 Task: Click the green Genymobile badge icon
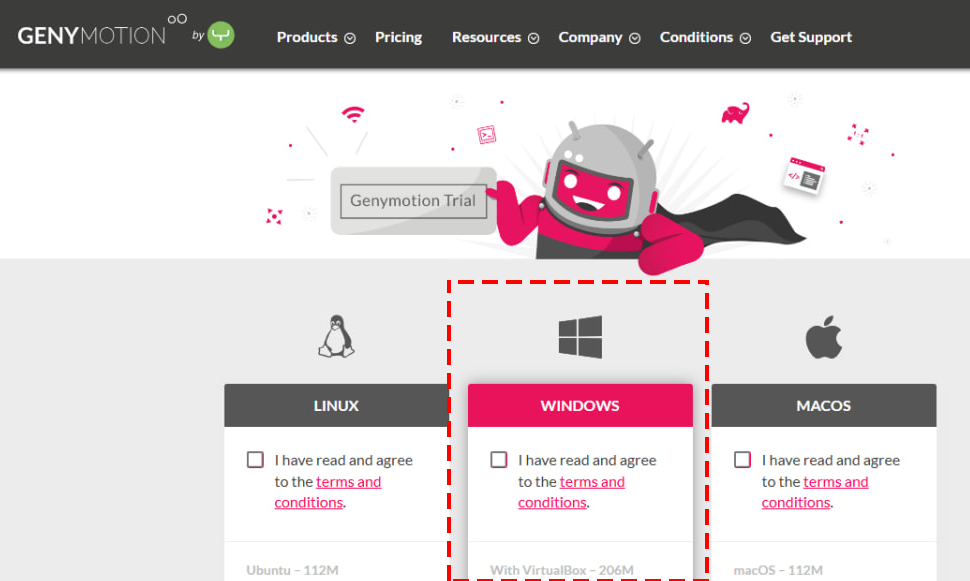tap(220, 36)
